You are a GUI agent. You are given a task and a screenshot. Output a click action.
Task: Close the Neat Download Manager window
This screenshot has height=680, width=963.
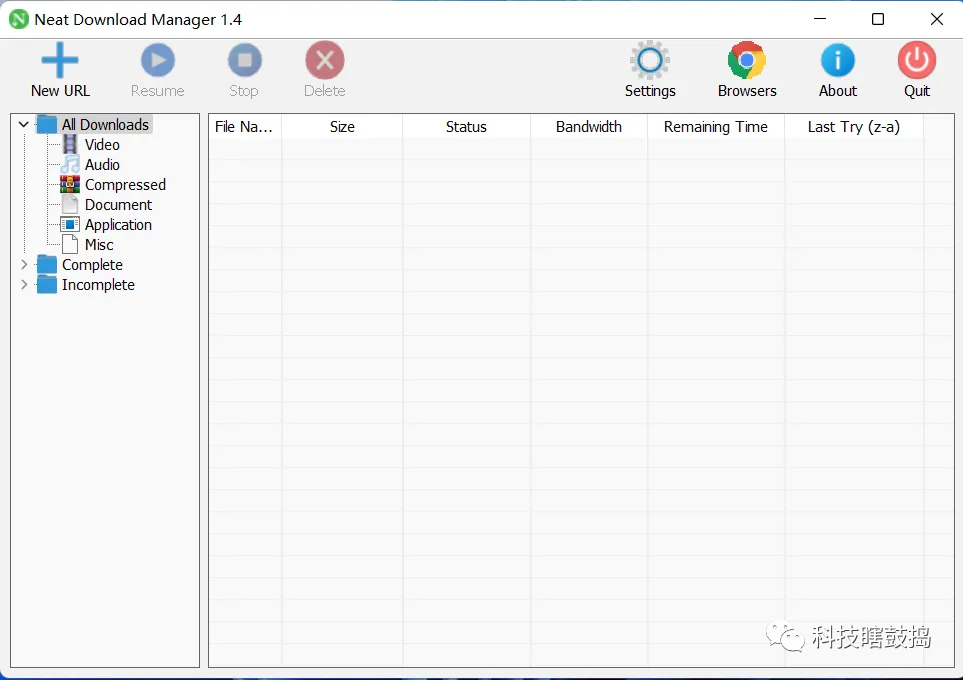(937, 19)
